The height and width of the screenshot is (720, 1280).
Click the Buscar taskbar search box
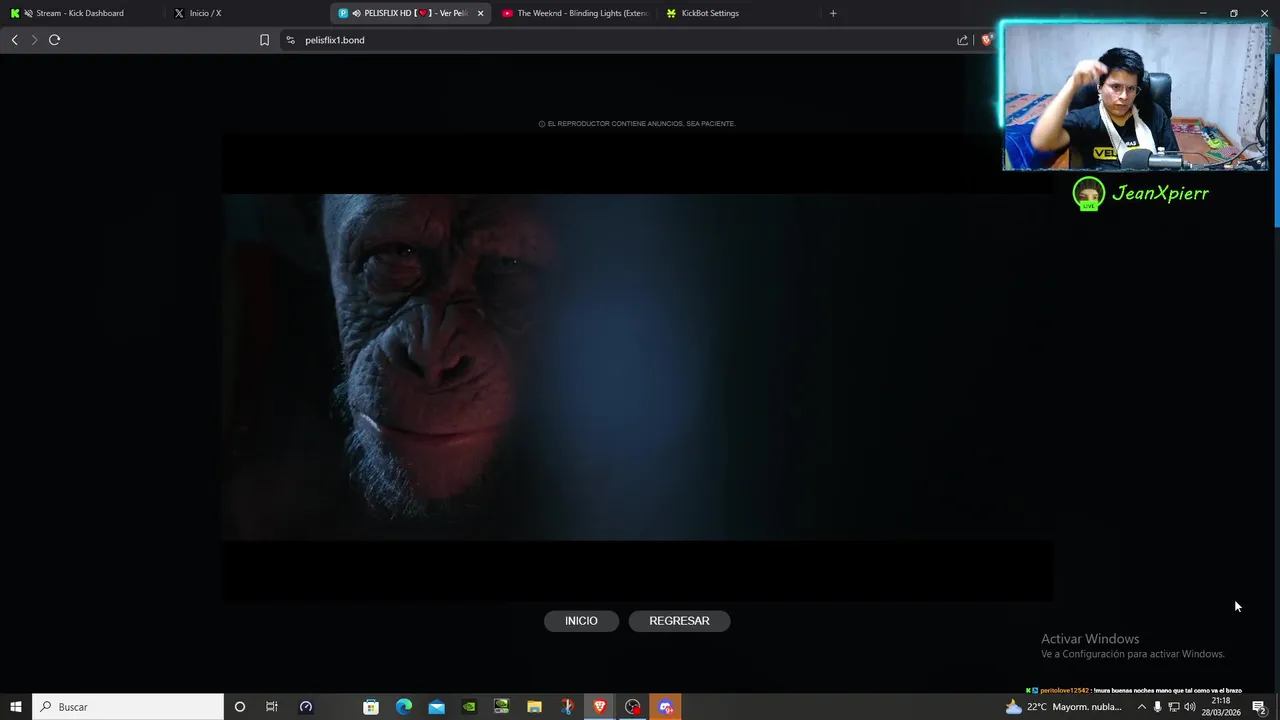(x=128, y=707)
